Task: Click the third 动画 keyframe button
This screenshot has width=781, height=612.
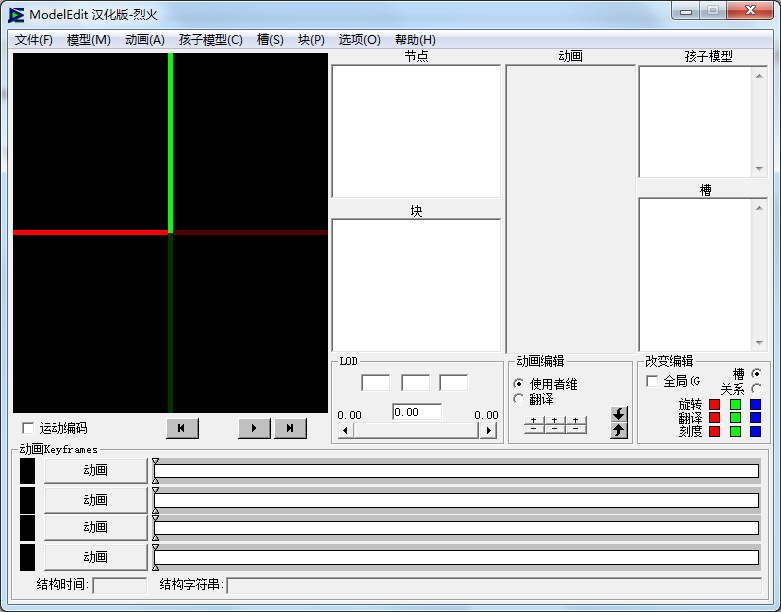Action: (x=96, y=528)
